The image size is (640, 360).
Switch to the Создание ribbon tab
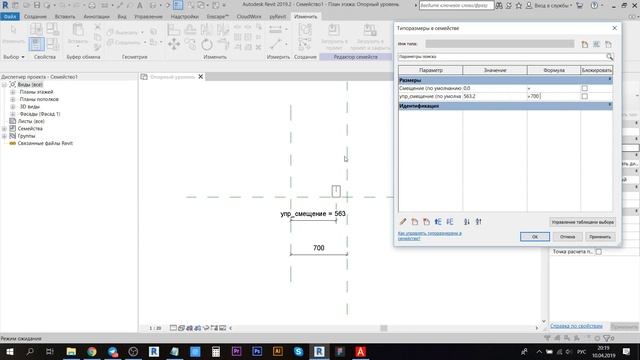click(35, 16)
